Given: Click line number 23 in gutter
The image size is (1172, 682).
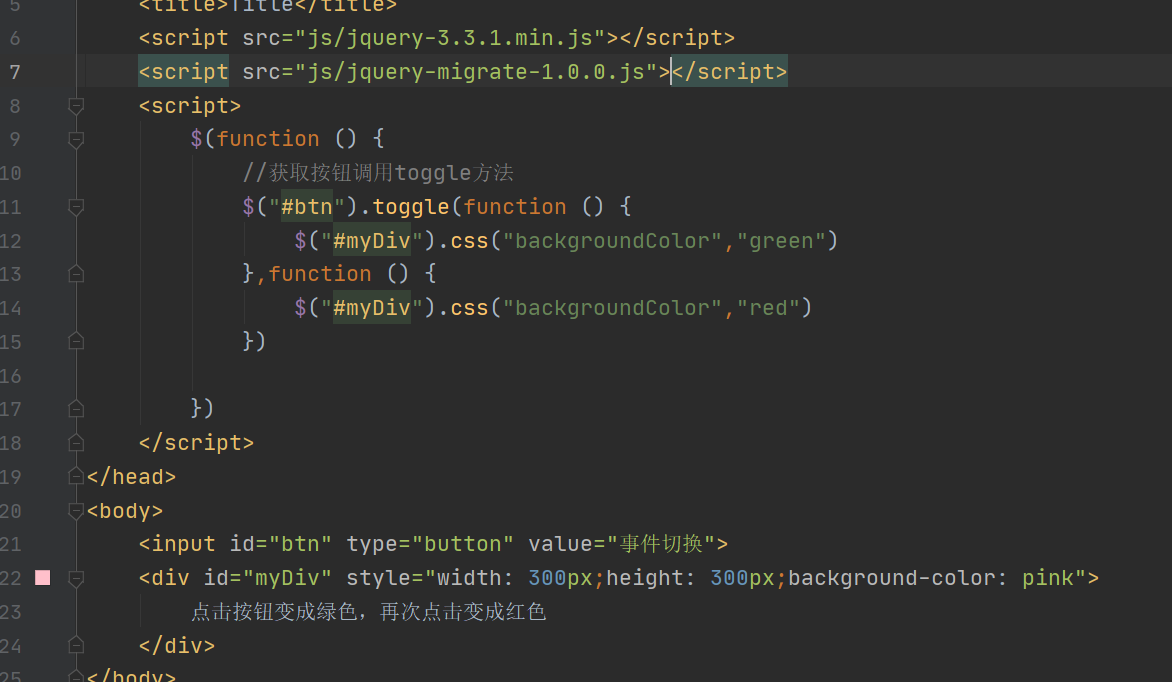Looking at the screenshot, I should [10, 612].
